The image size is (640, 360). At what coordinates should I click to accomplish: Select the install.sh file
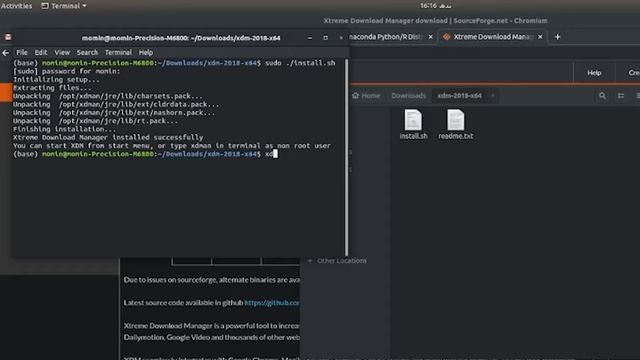[413, 124]
